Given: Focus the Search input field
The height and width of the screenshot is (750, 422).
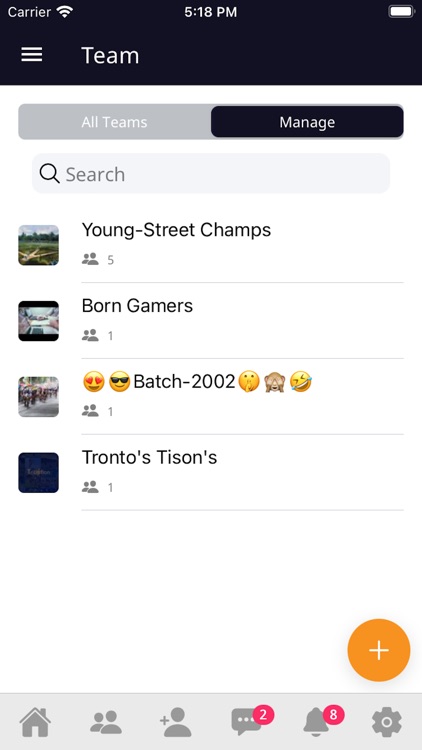Looking at the screenshot, I should (x=211, y=174).
